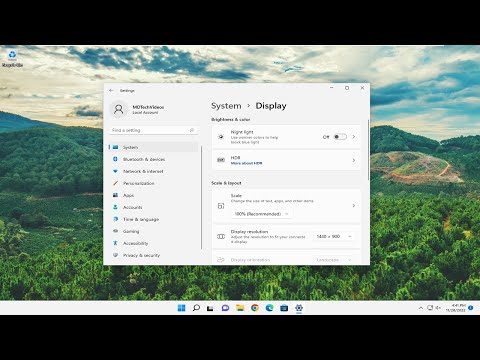Viewport: 480px width, 360px height.
Task: Open network and volume quick settings
Action: pyautogui.click(x=434, y=308)
